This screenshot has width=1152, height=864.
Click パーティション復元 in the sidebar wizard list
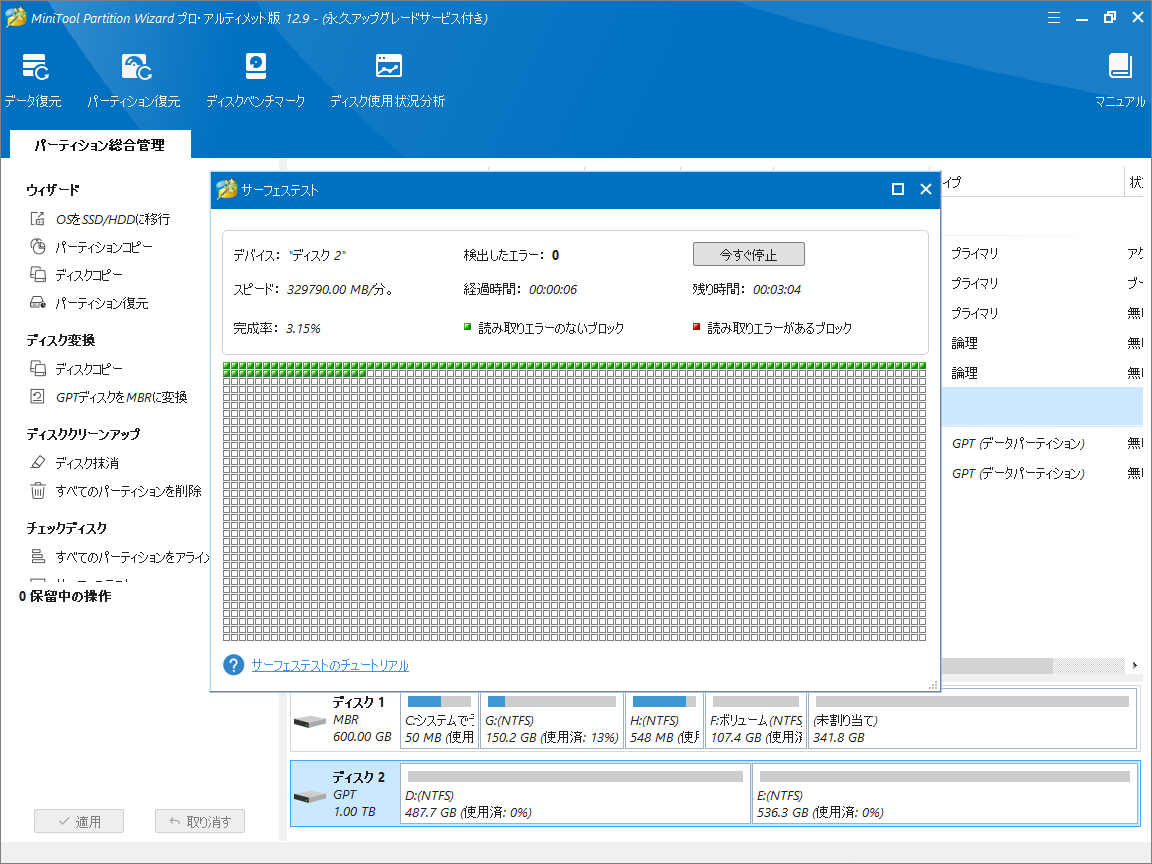click(x=101, y=303)
